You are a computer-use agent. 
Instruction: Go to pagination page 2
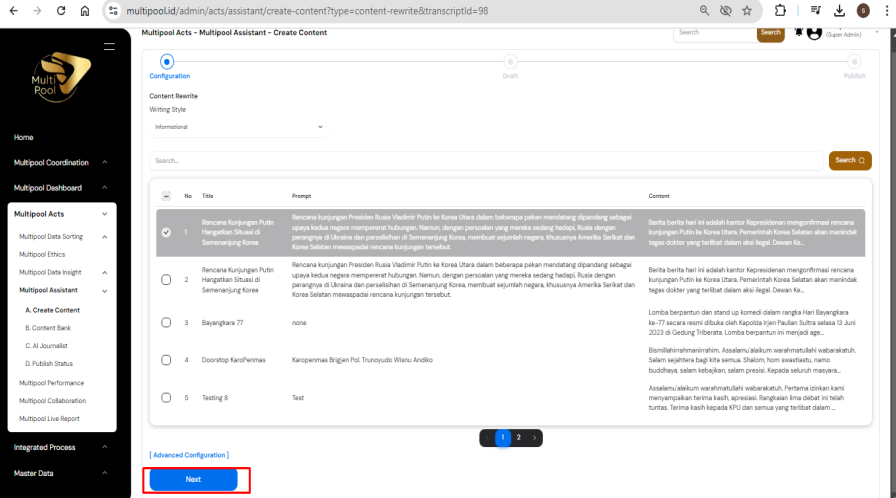518,437
